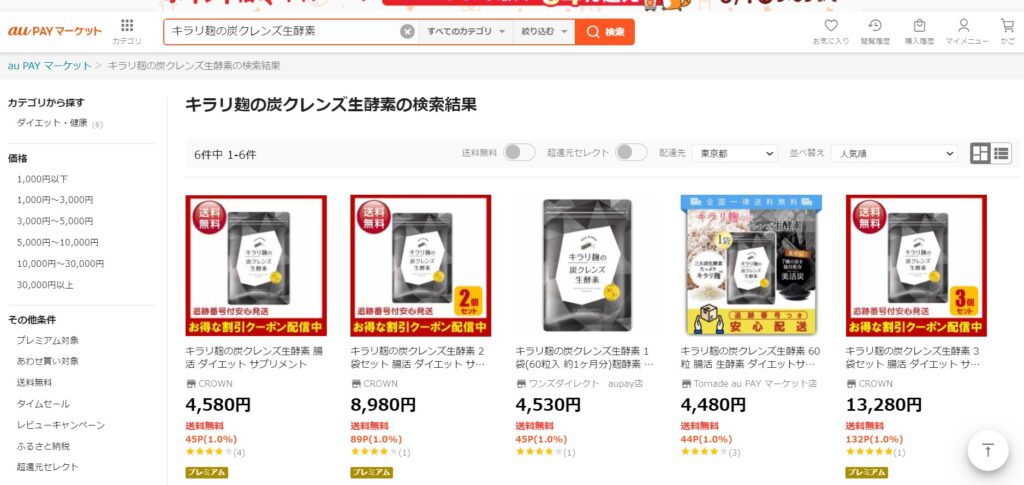Toggle the 送料無料 free shipping switch

click(519, 153)
